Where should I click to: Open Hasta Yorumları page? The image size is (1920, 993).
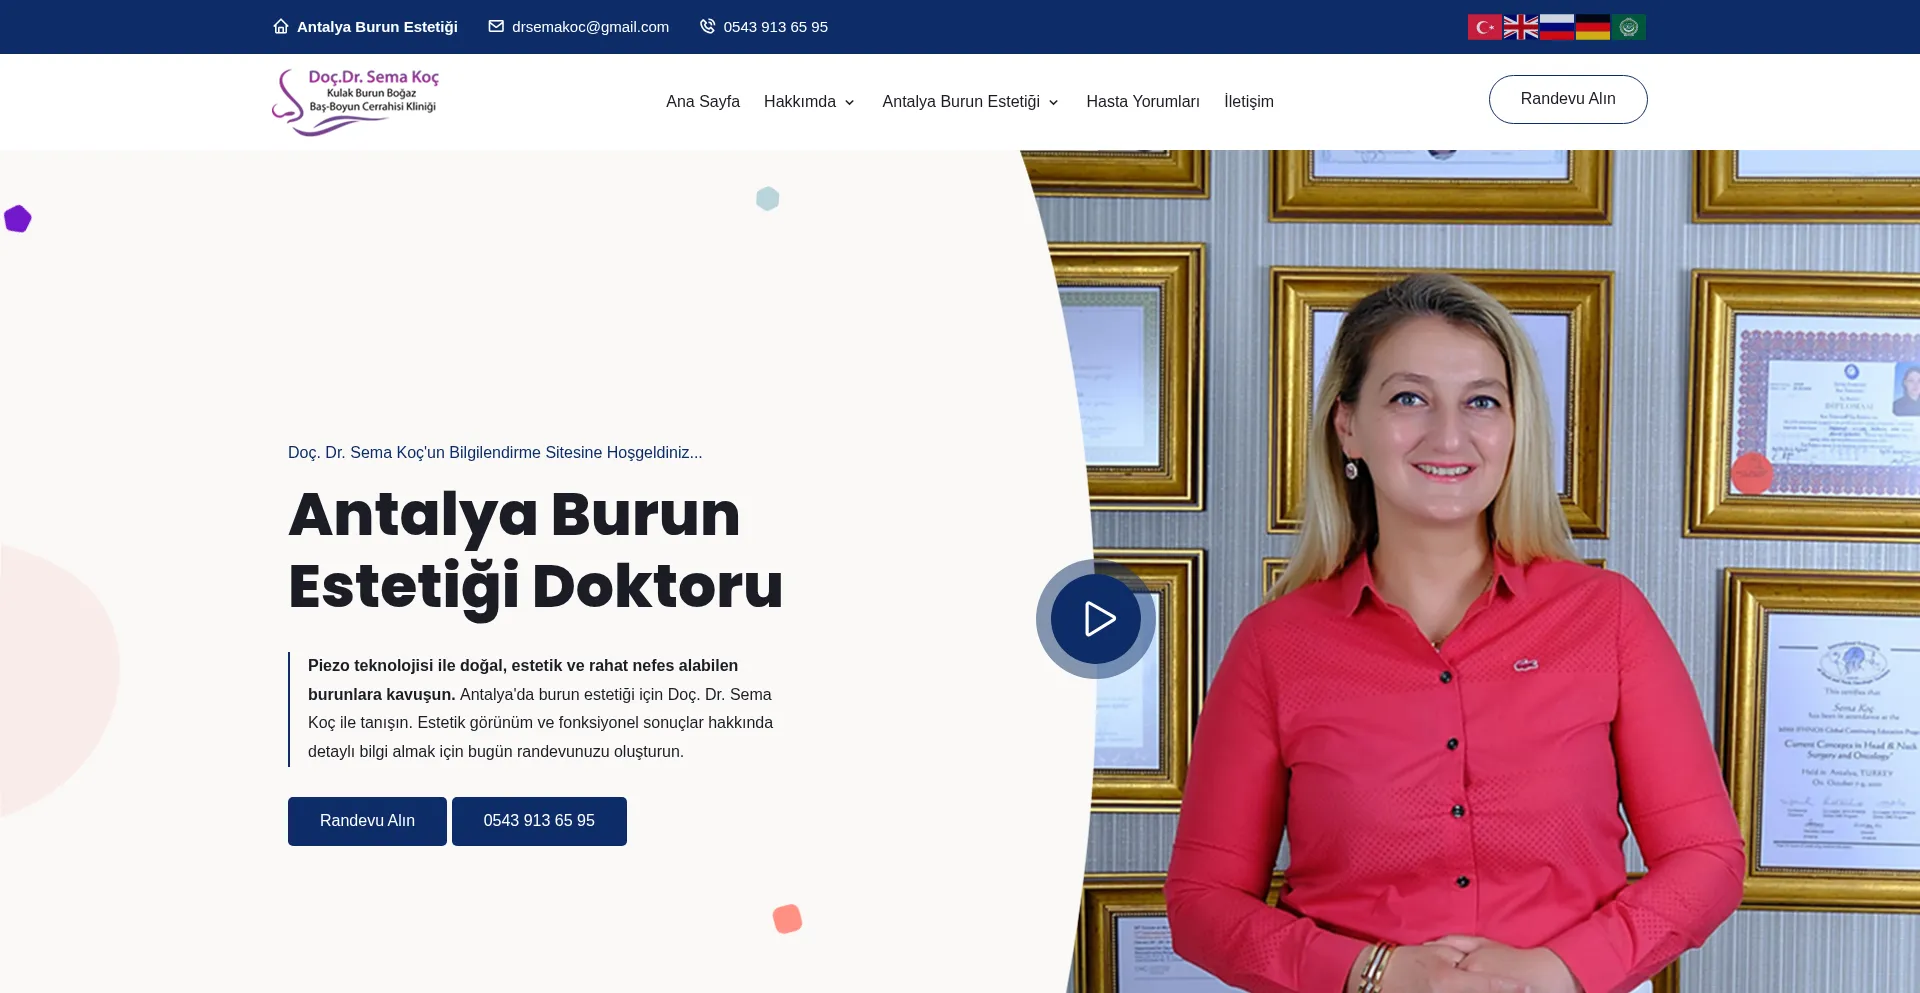pyautogui.click(x=1143, y=101)
